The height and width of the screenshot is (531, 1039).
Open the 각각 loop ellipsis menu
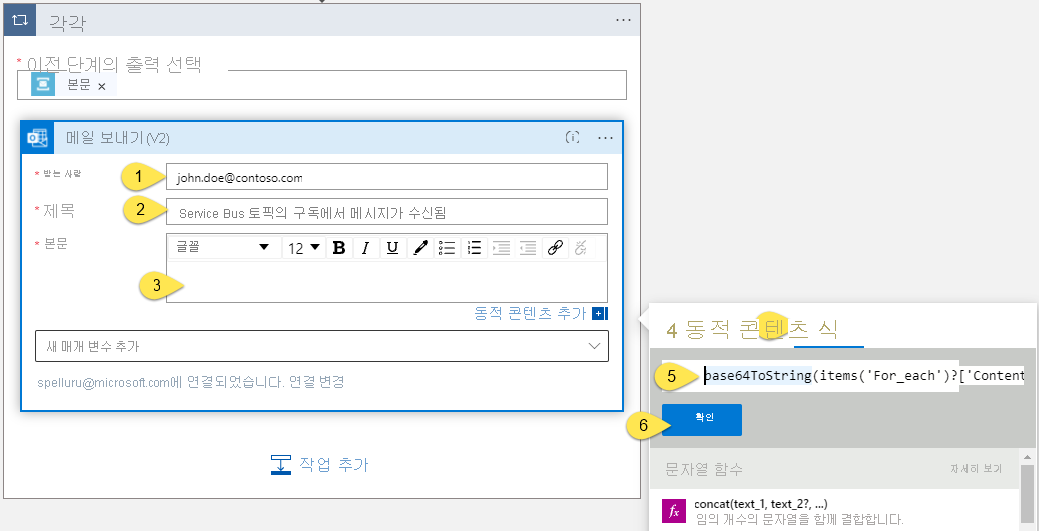coord(623,21)
